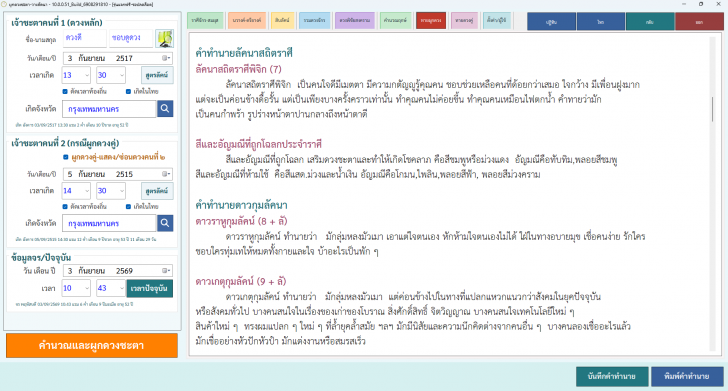Open the purple ดวงพิชัยสงคราม tab
Screen dimensions: 728x391
click(x=355, y=20)
